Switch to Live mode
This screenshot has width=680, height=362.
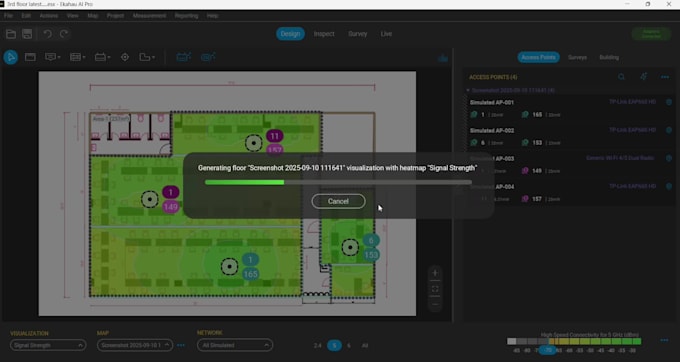pyautogui.click(x=386, y=34)
